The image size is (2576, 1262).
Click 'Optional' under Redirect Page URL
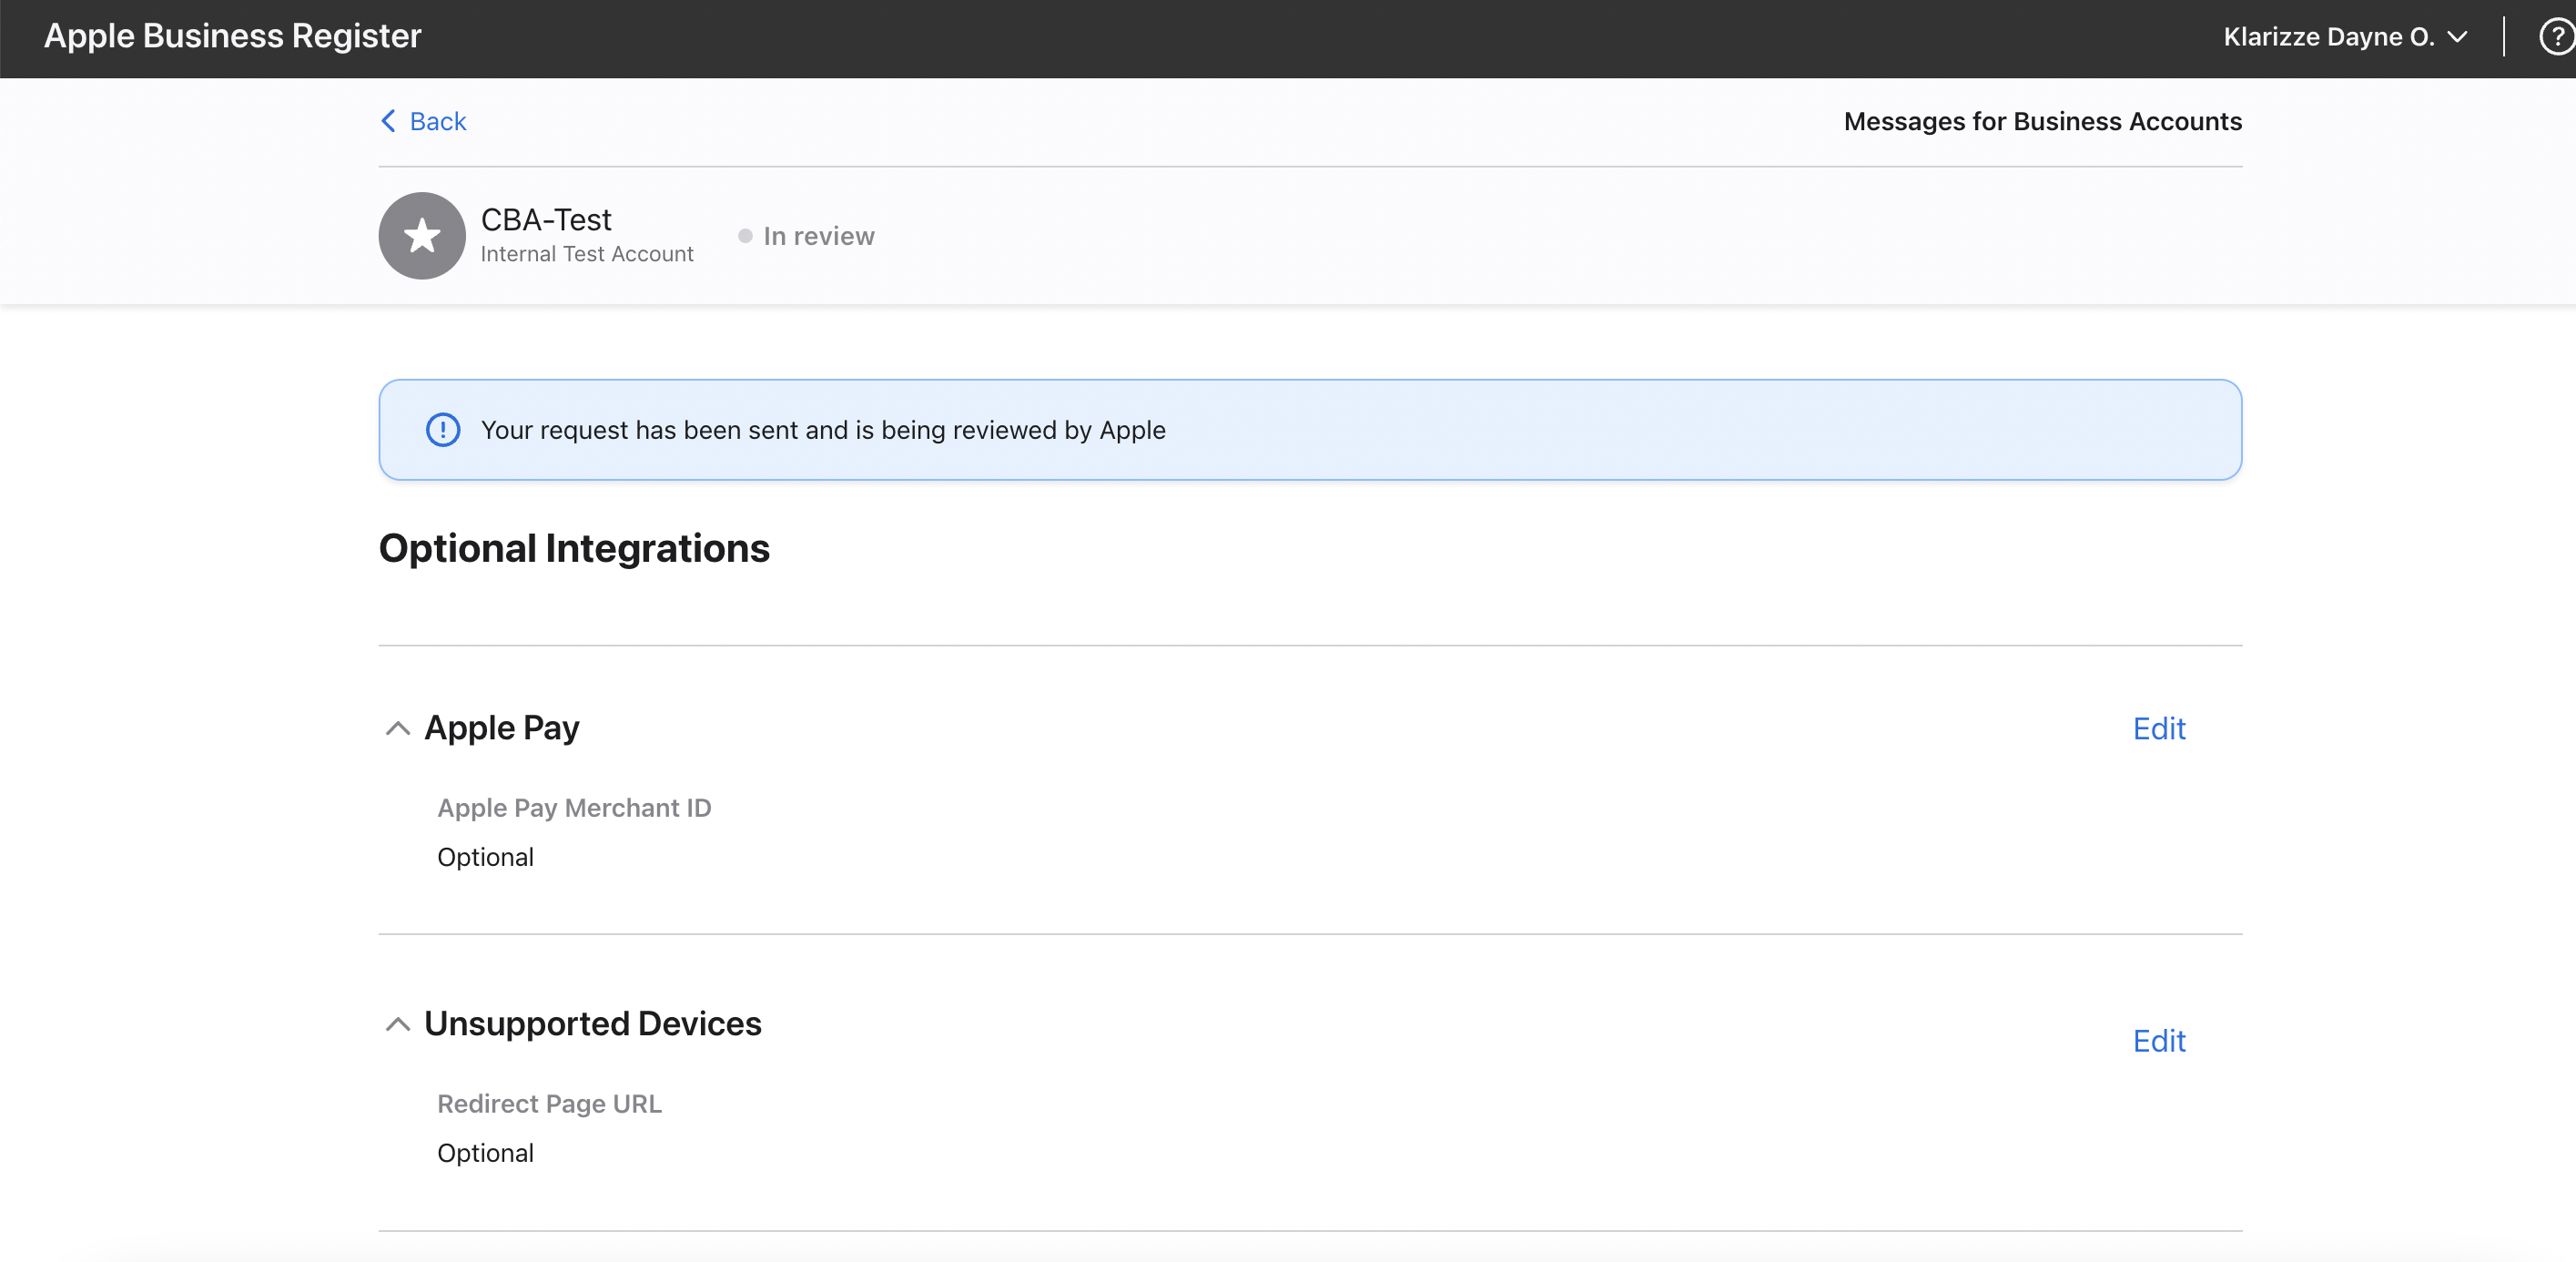coord(485,1153)
